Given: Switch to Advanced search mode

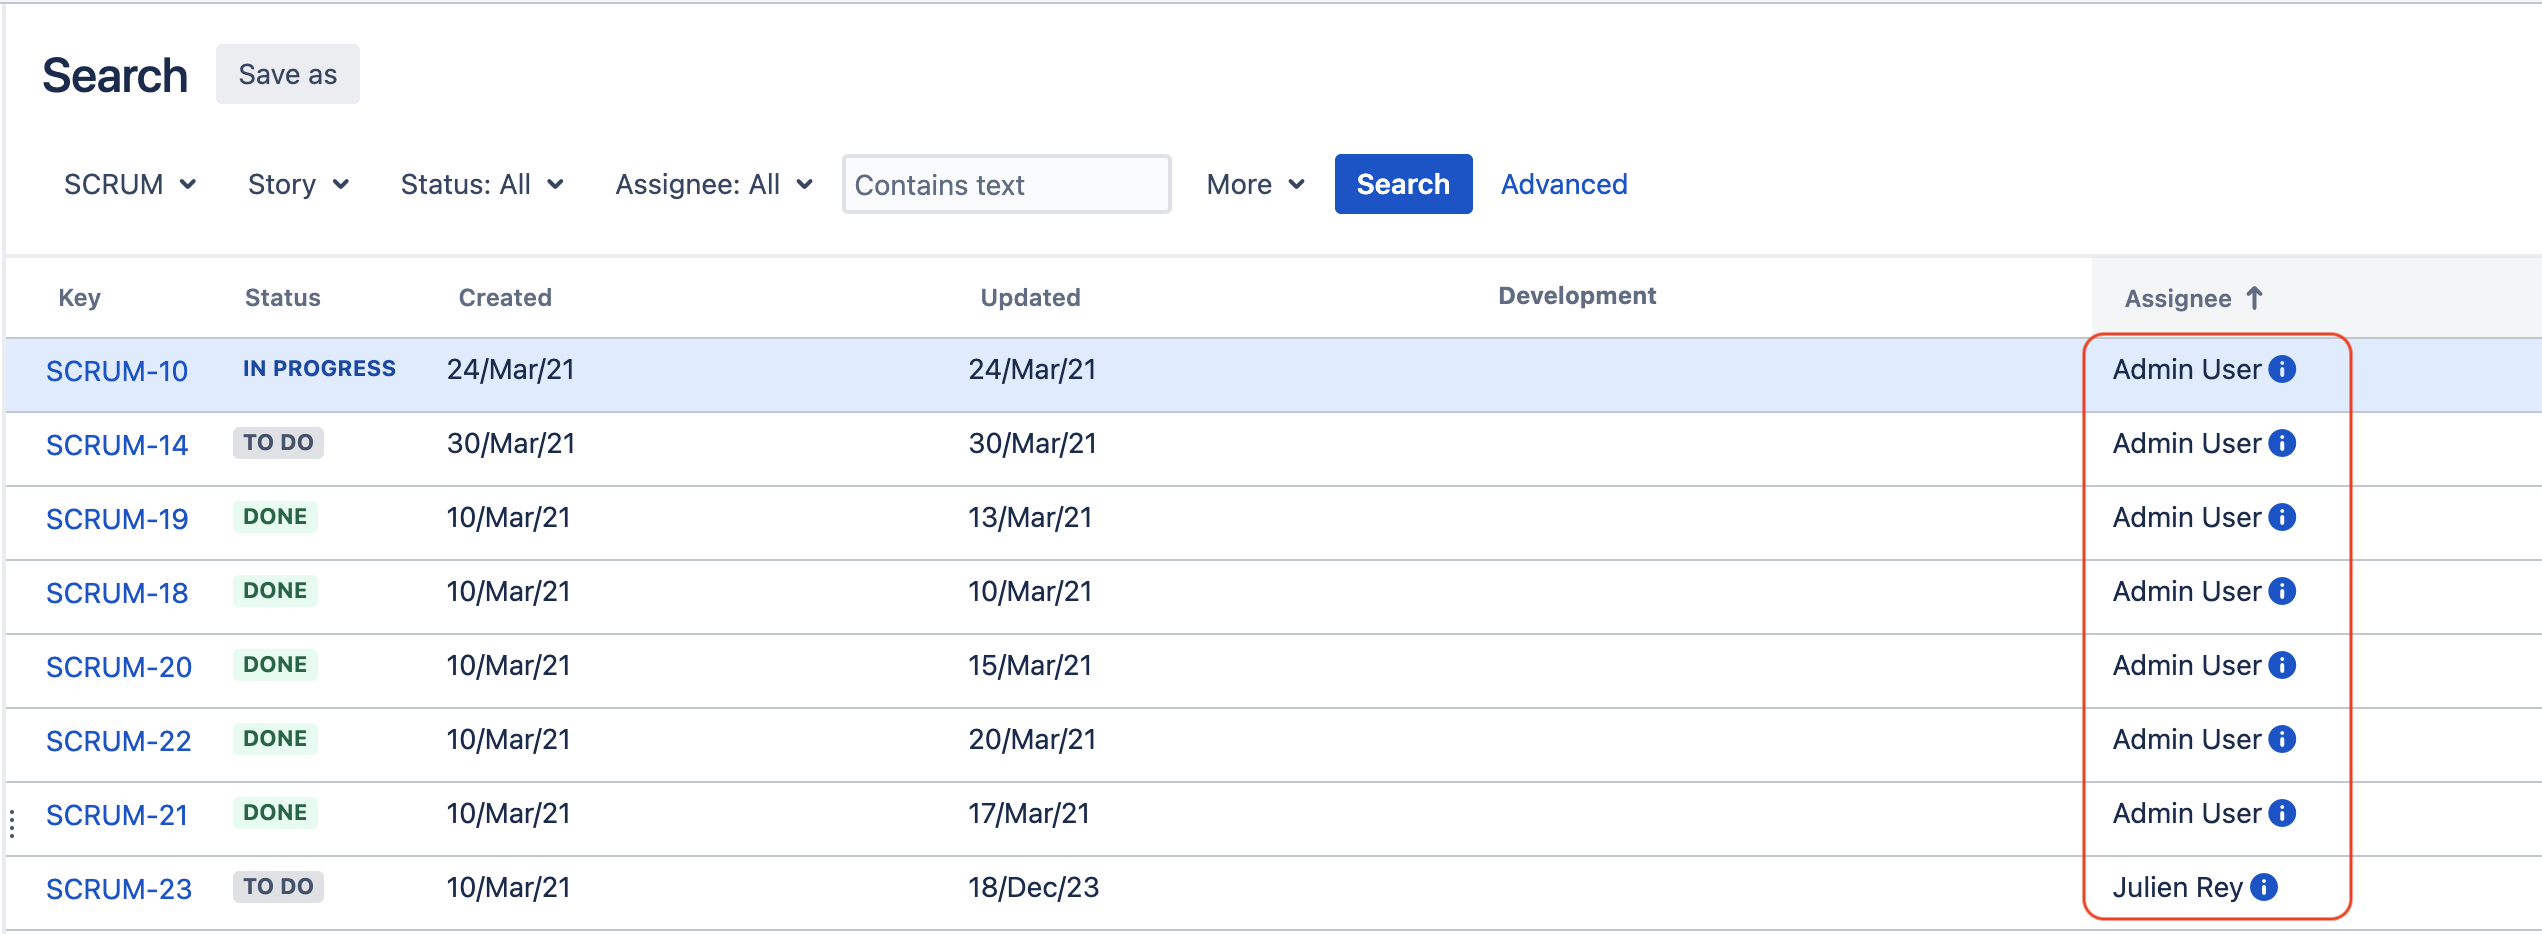Looking at the screenshot, I should (1563, 185).
